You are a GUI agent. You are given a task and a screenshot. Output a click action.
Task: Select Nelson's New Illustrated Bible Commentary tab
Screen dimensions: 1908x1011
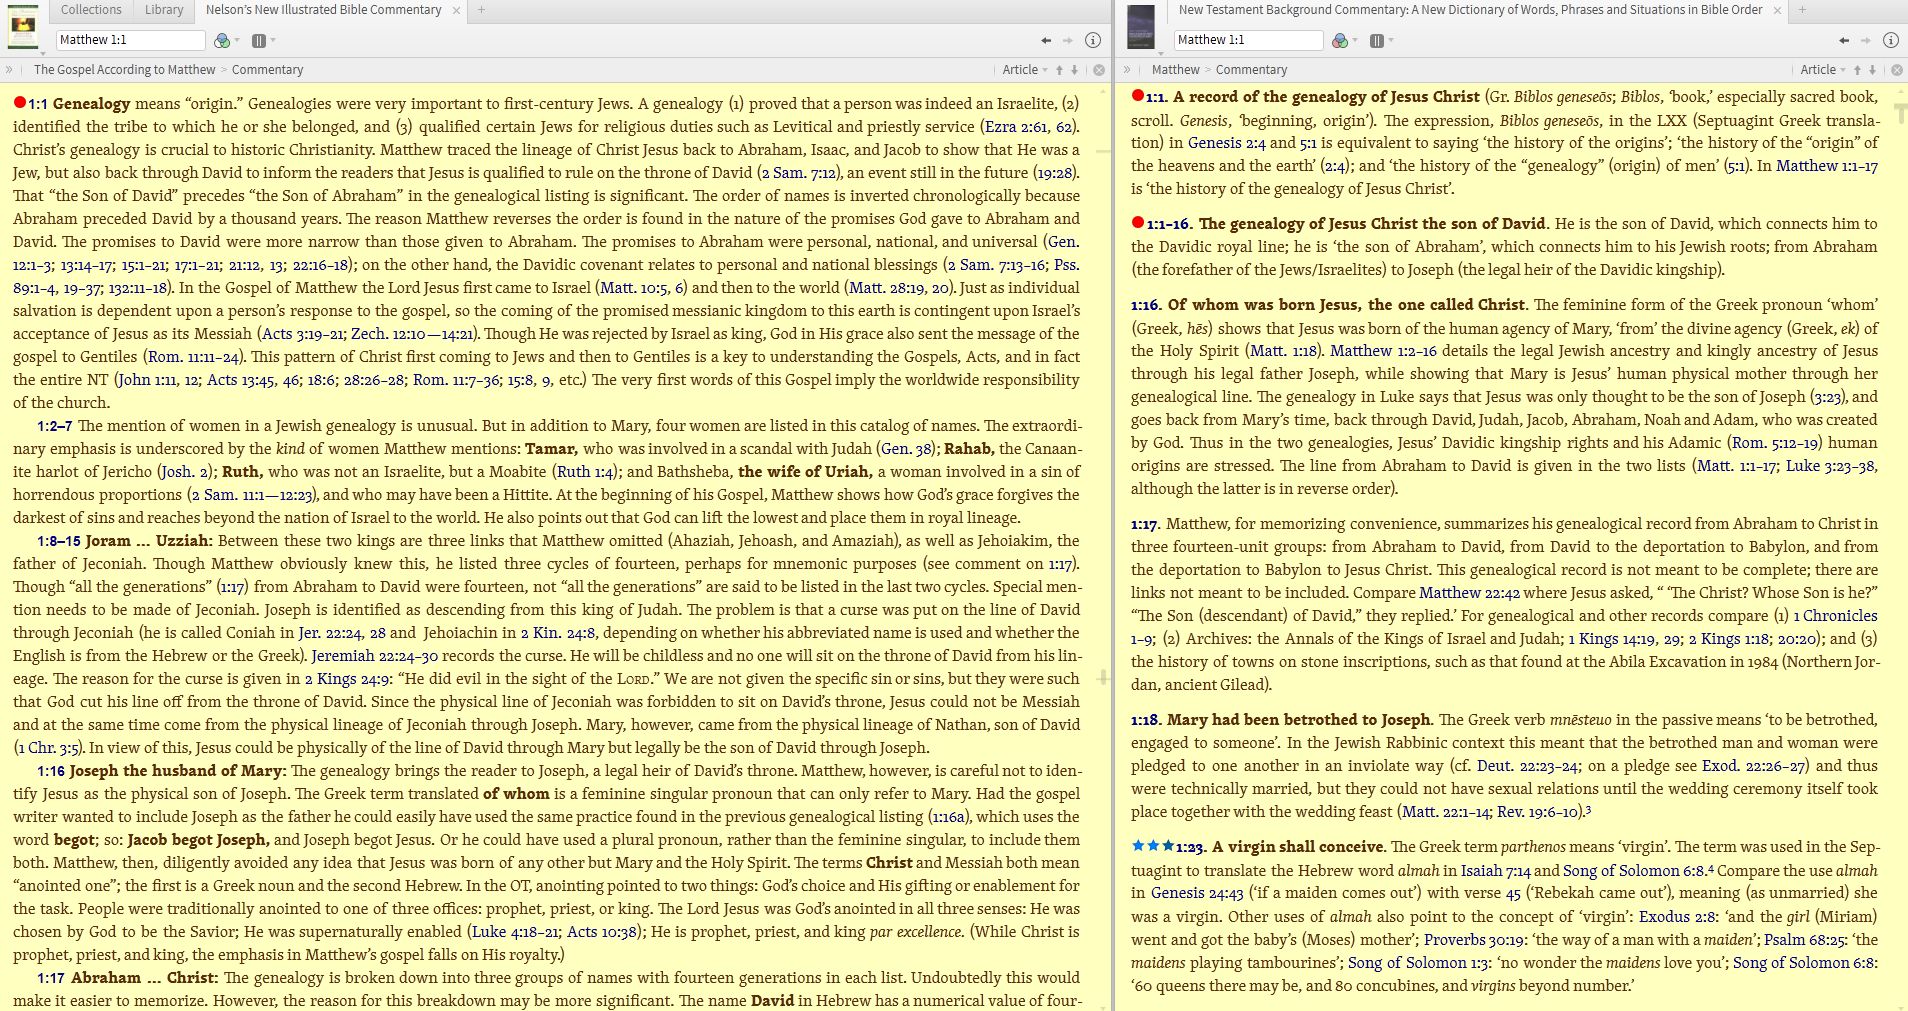click(323, 10)
